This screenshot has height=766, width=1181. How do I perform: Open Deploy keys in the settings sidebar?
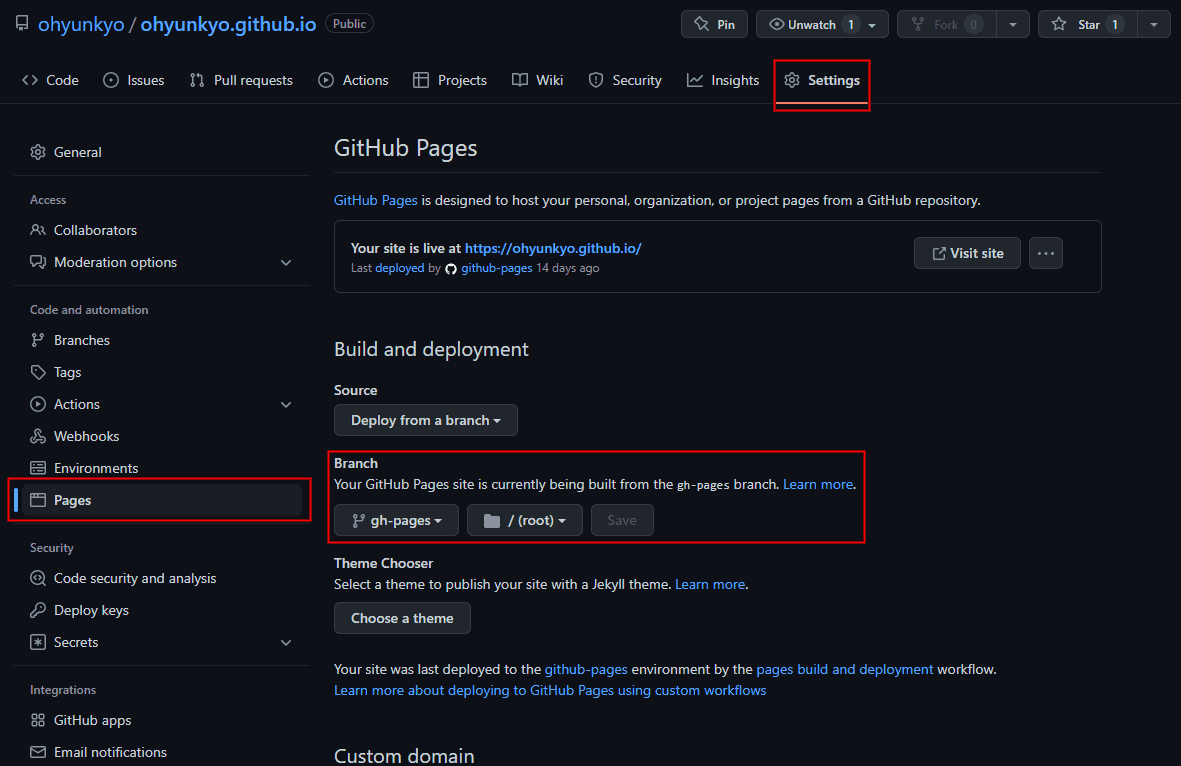pos(162,610)
